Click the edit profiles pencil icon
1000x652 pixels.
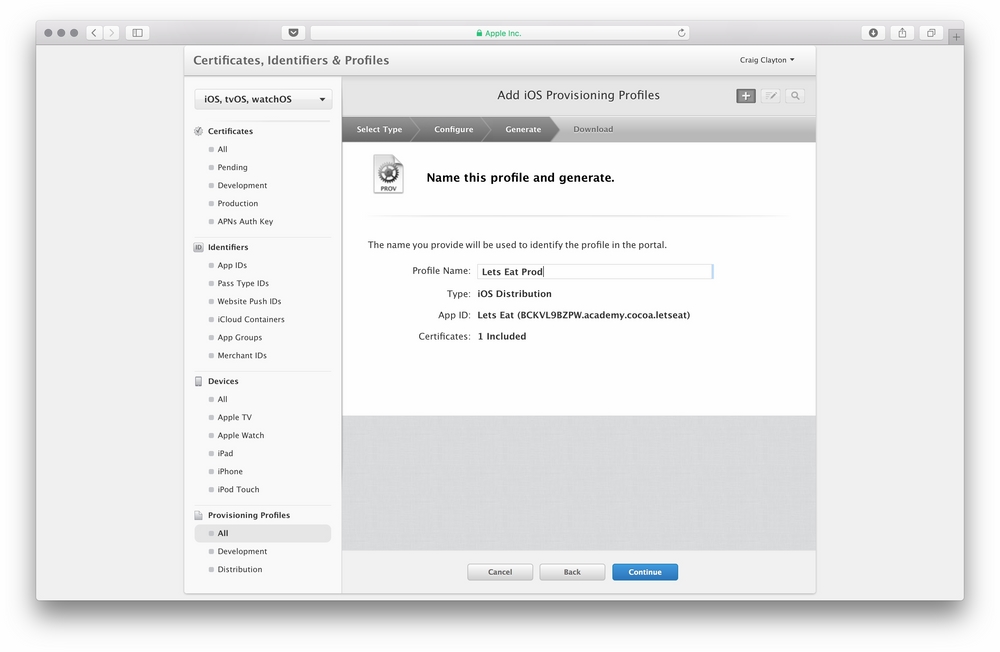(x=770, y=96)
